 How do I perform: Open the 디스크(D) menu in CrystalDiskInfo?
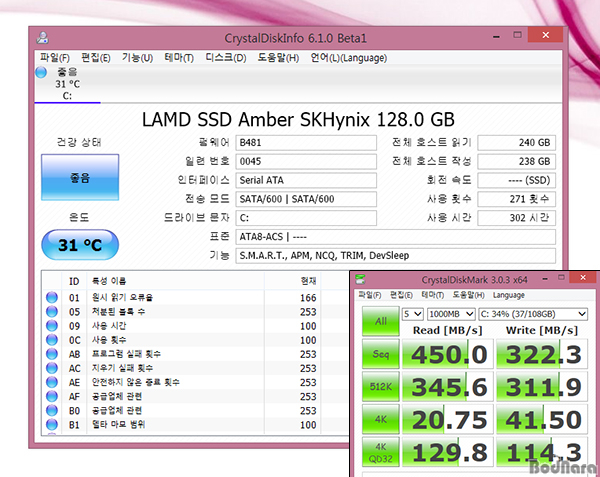tap(226, 58)
